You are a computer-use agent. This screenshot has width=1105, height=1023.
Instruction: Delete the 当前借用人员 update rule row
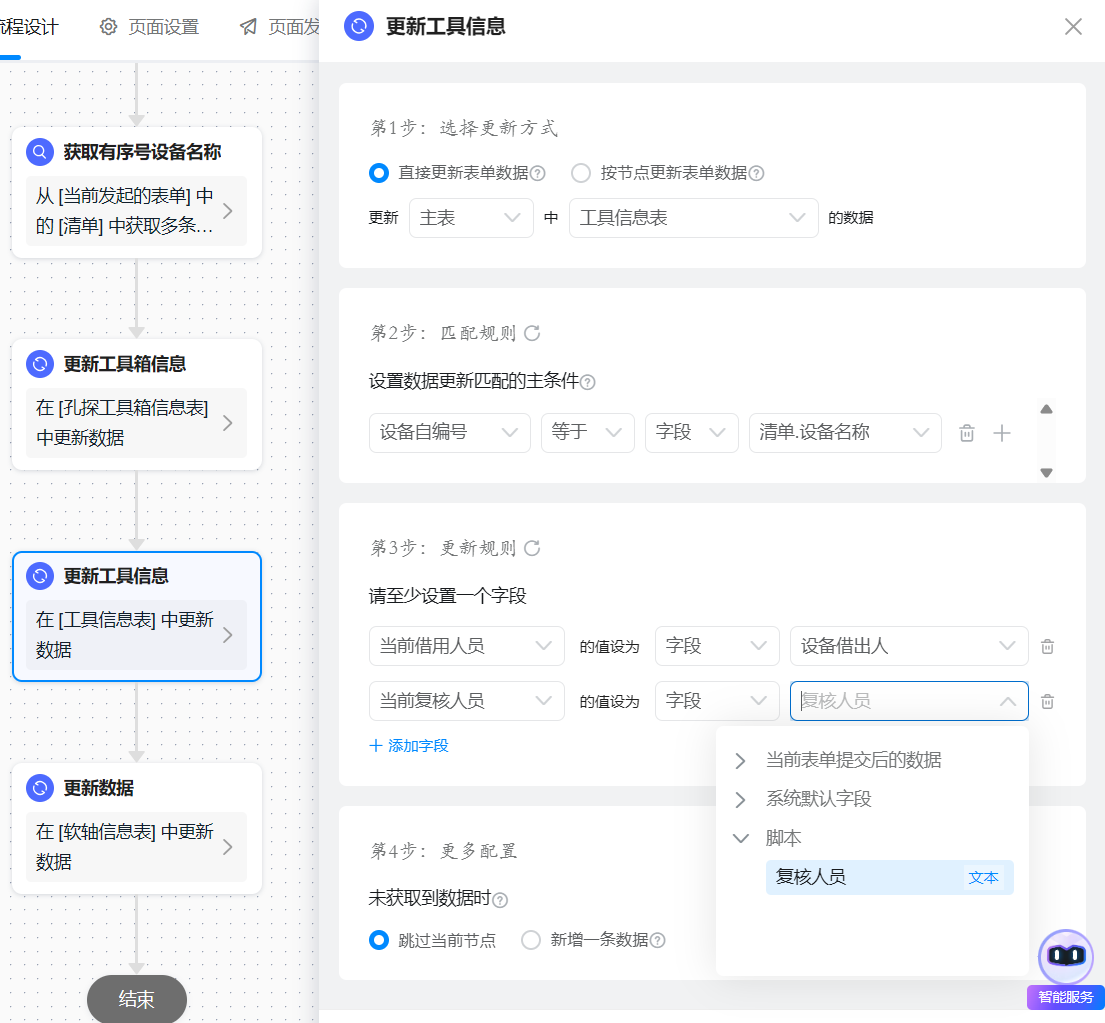click(1047, 646)
